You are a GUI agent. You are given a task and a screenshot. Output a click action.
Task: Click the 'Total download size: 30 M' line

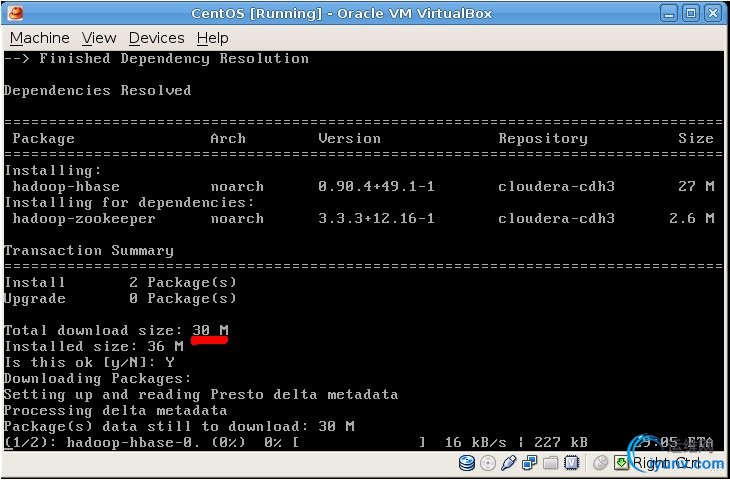point(116,331)
